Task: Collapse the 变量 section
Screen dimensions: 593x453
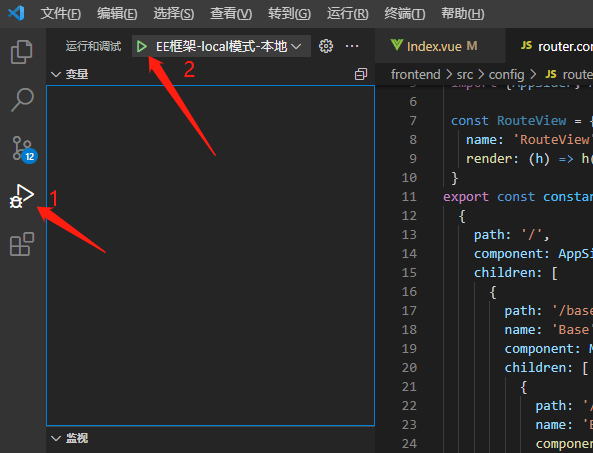Action: (70, 74)
